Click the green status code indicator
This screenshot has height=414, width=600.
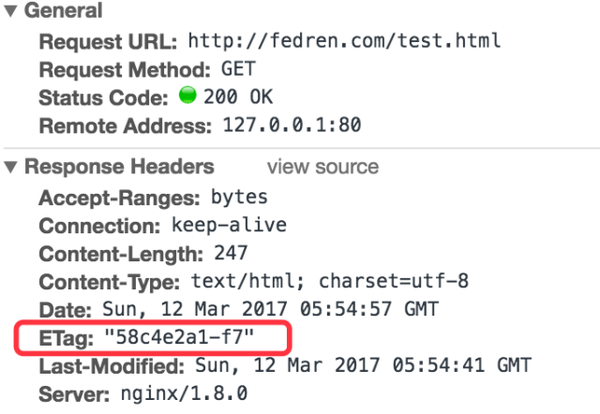188,95
